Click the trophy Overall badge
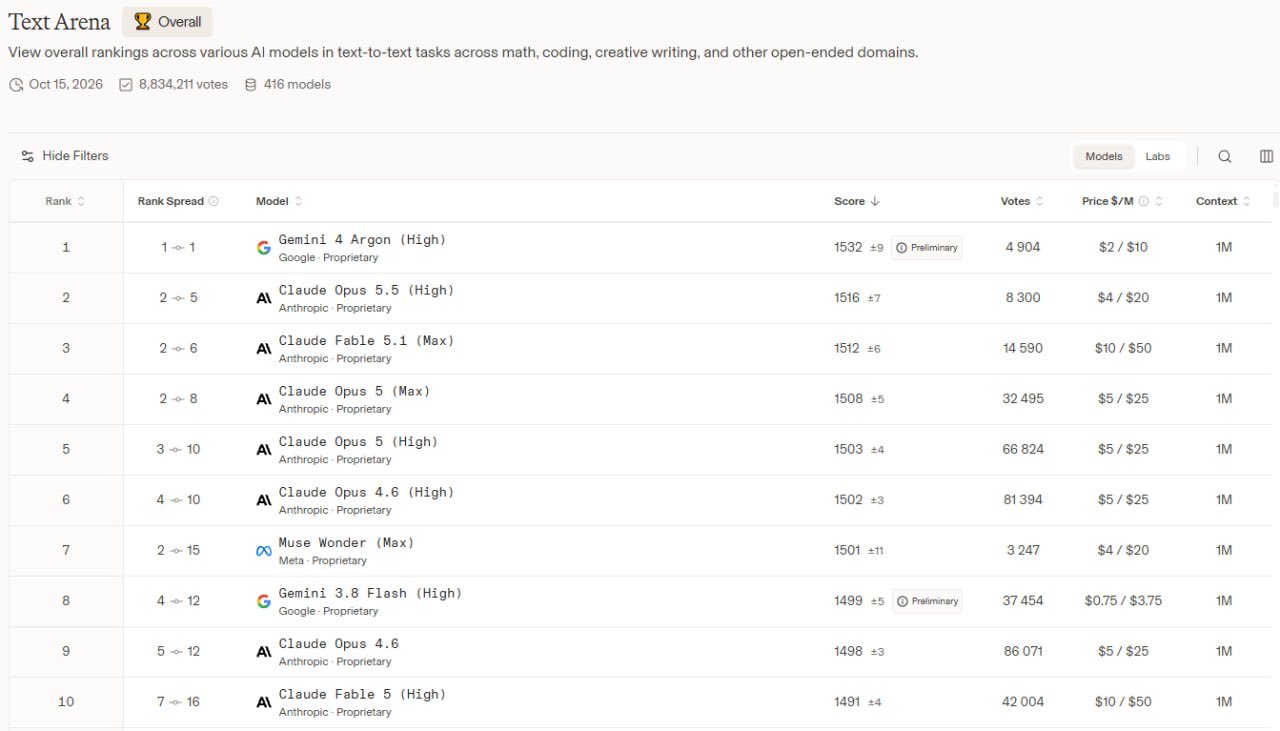Image resolution: width=1280 pixels, height=731 pixels. pyautogui.click(x=167, y=22)
